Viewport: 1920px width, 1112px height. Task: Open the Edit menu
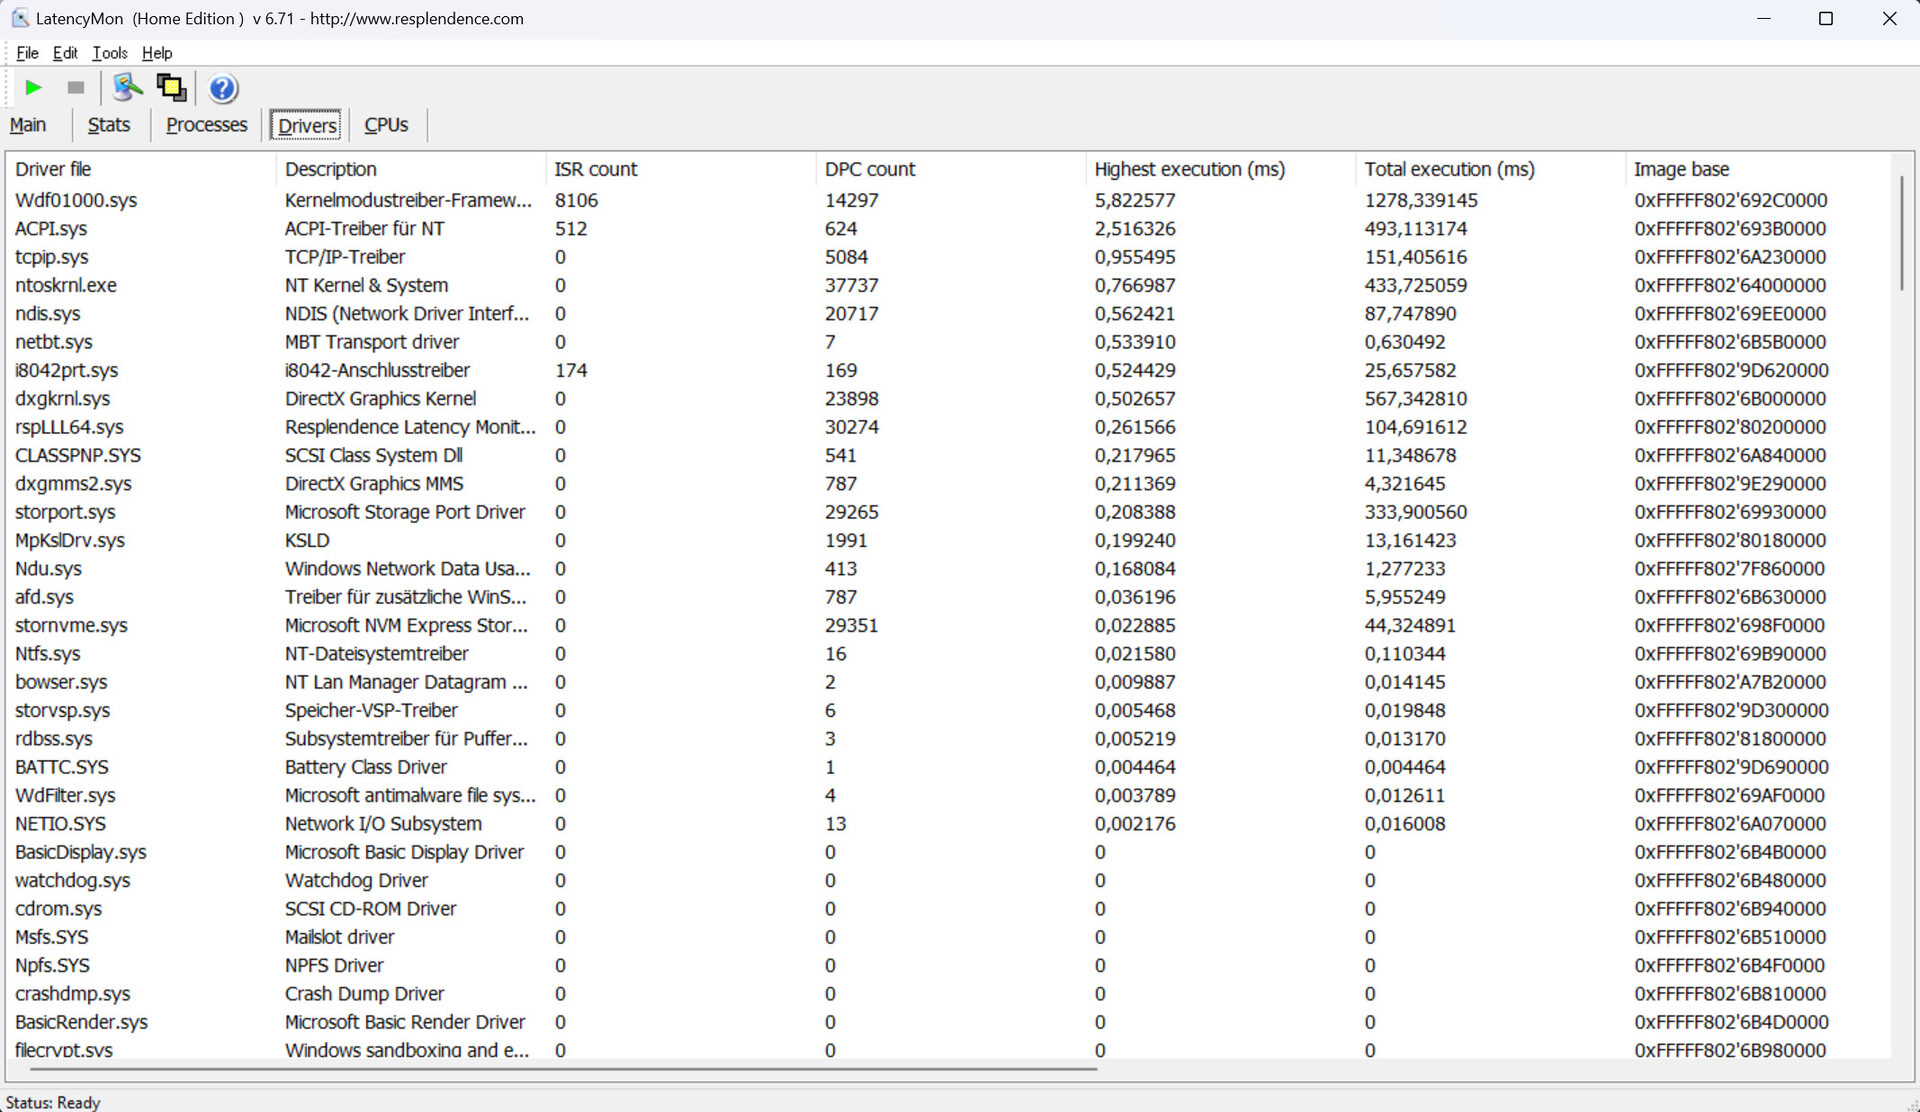point(65,53)
